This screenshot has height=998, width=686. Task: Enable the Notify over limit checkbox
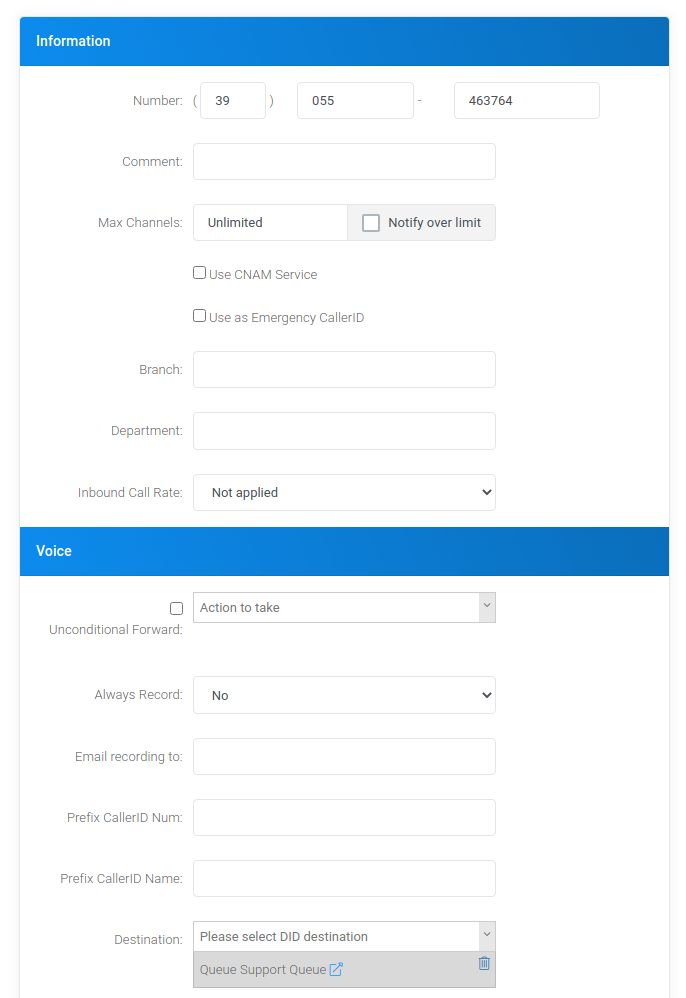coord(370,223)
